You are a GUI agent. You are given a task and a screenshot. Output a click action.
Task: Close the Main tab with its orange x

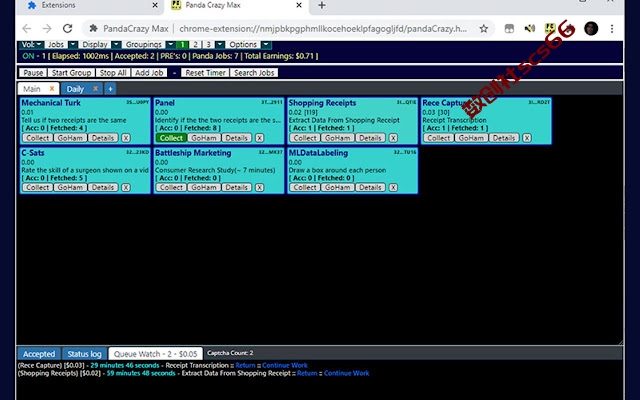(x=52, y=89)
